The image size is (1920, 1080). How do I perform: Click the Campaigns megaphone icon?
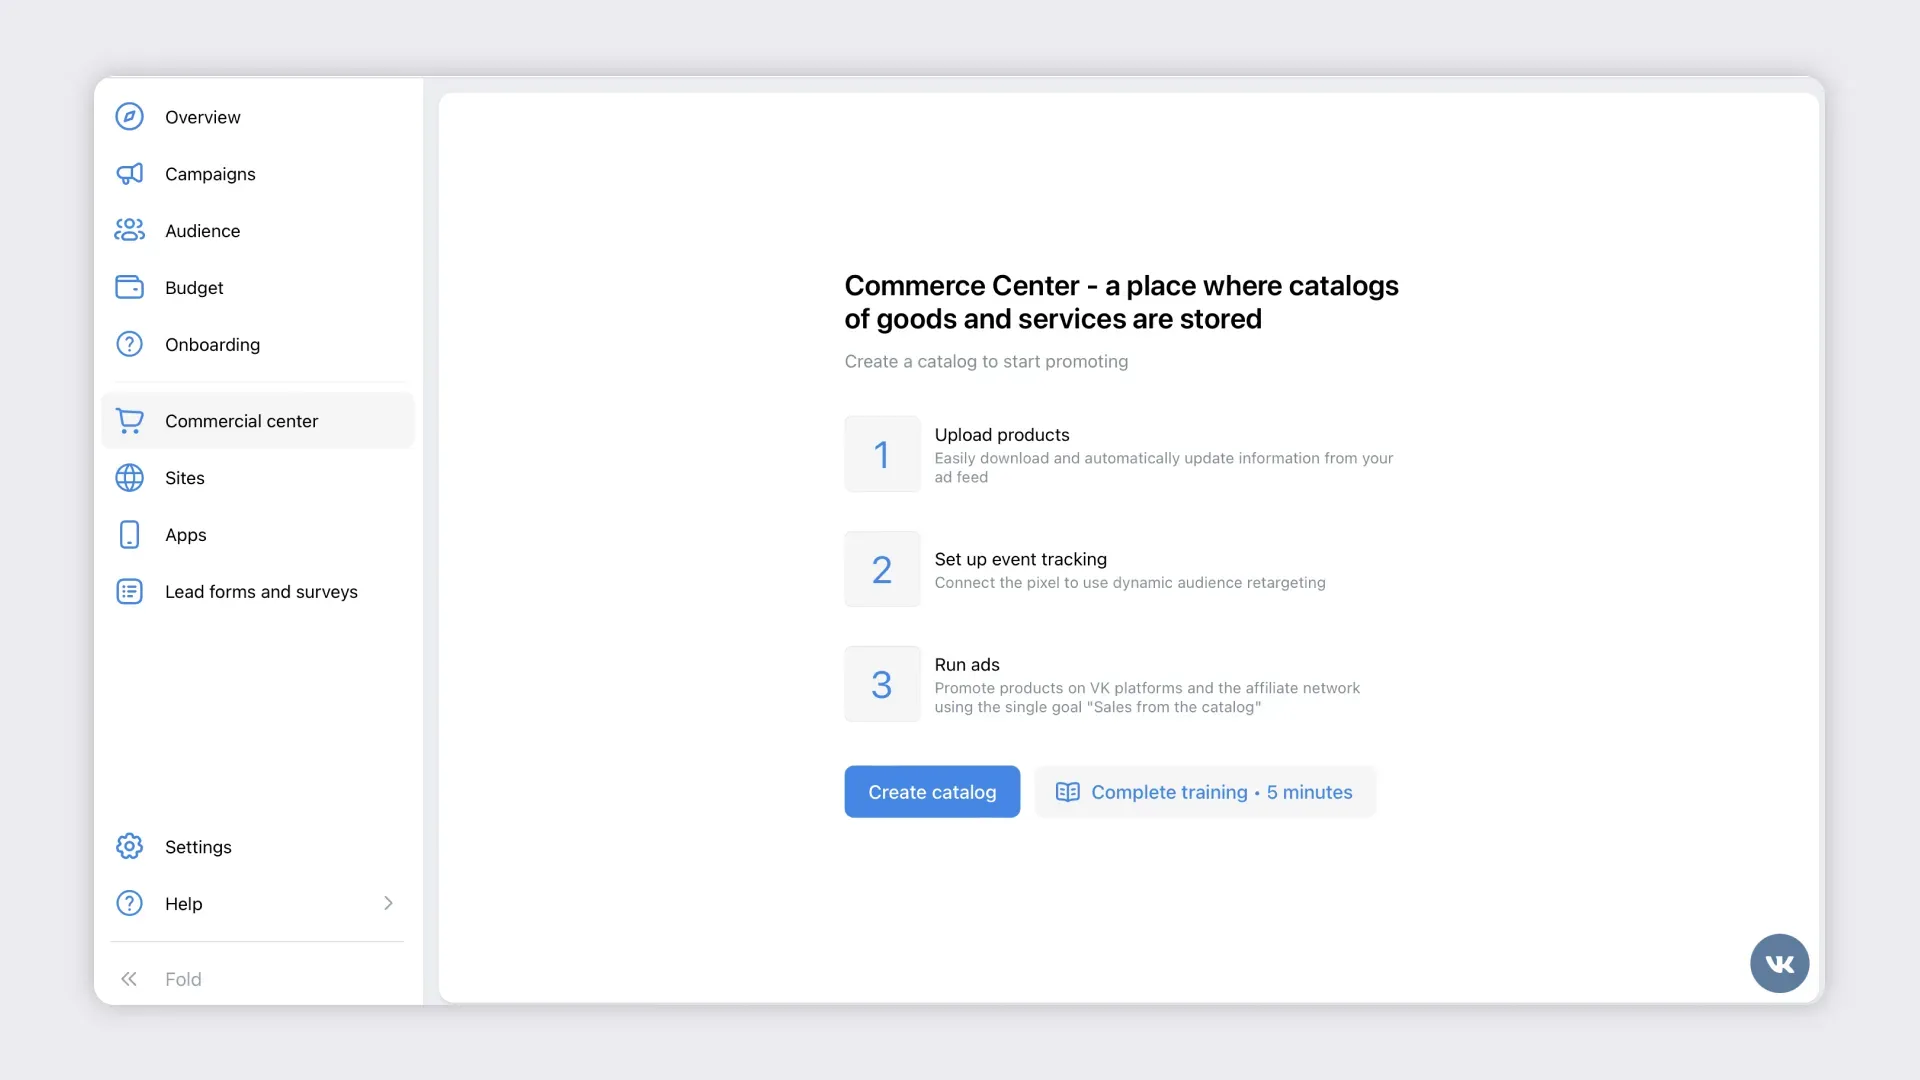(129, 174)
